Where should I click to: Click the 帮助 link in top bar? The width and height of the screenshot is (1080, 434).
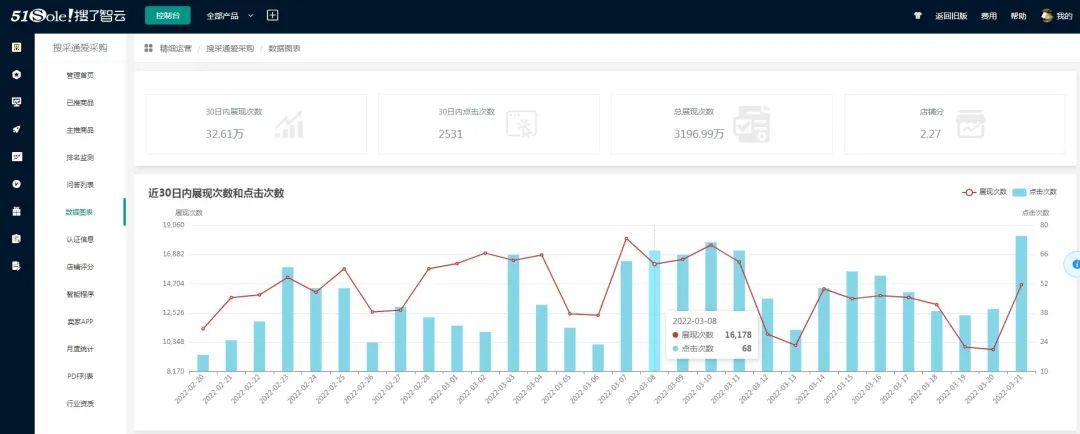(1018, 16)
